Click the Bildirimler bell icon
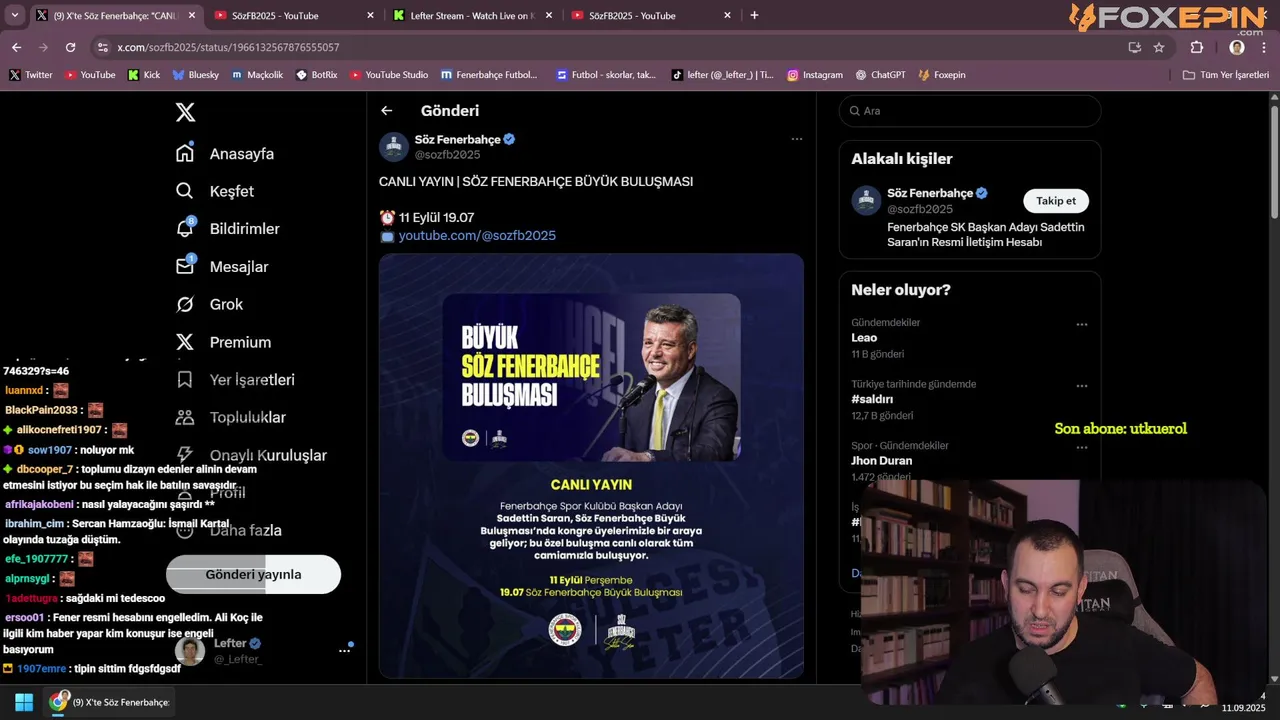The image size is (1280, 720). point(185,229)
